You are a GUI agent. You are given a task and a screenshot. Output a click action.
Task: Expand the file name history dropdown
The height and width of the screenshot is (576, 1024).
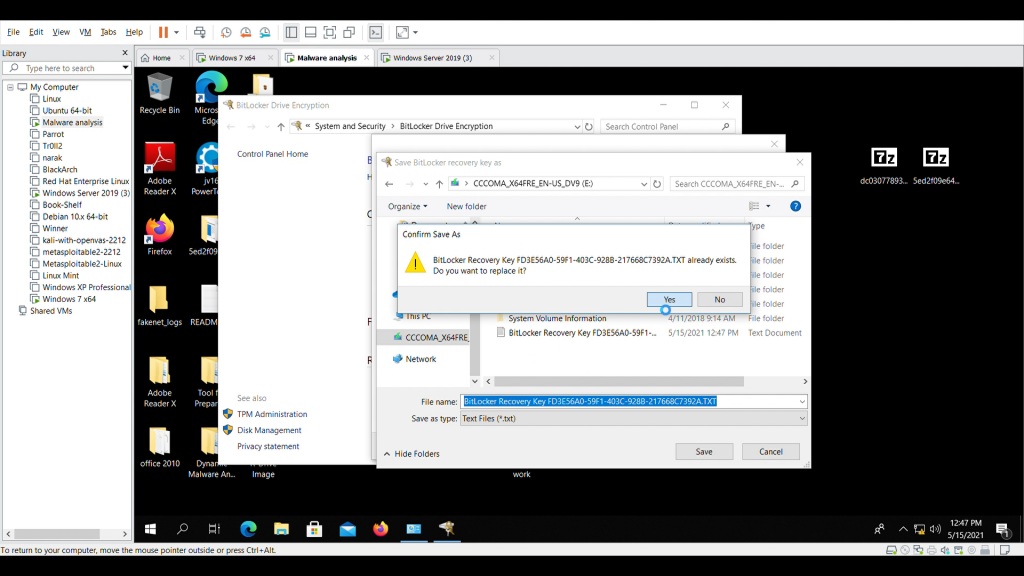pyautogui.click(x=802, y=402)
